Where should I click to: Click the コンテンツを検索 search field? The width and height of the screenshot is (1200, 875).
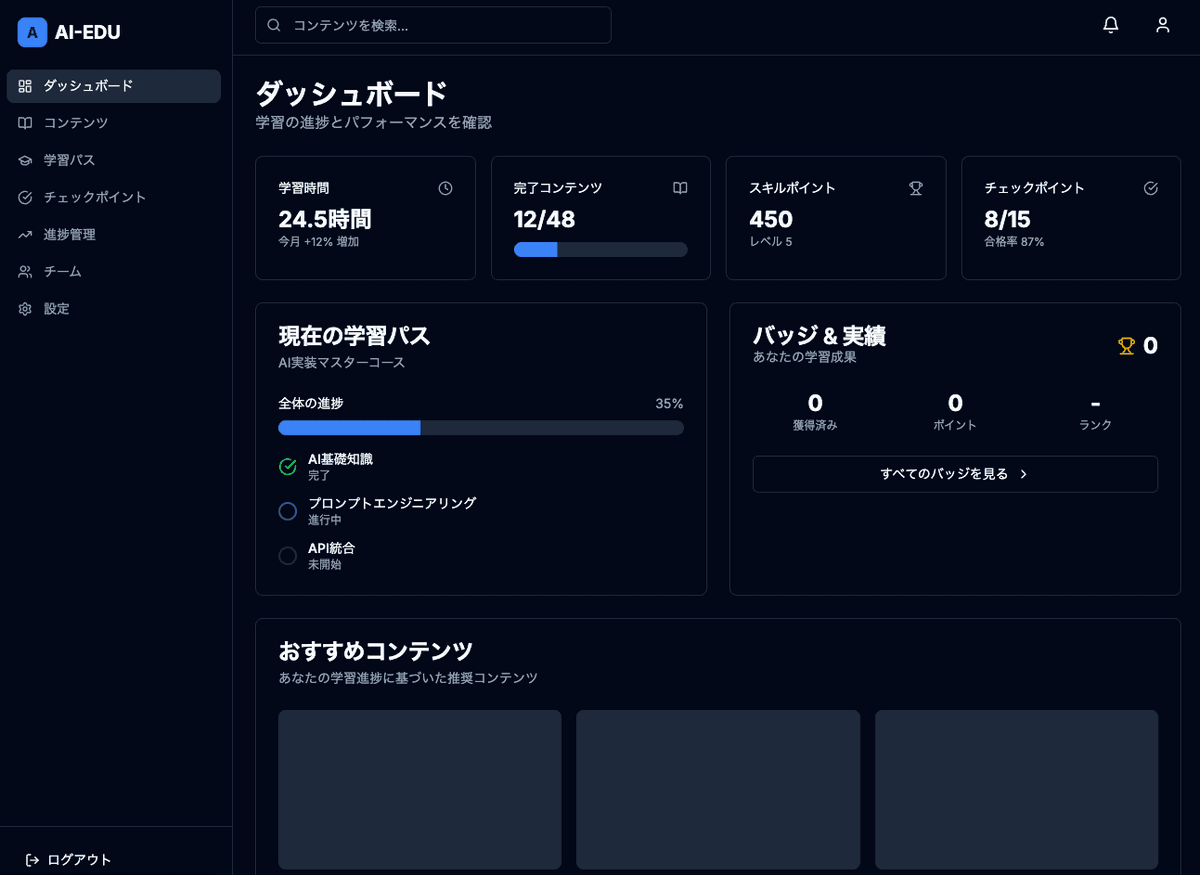click(432, 25)
